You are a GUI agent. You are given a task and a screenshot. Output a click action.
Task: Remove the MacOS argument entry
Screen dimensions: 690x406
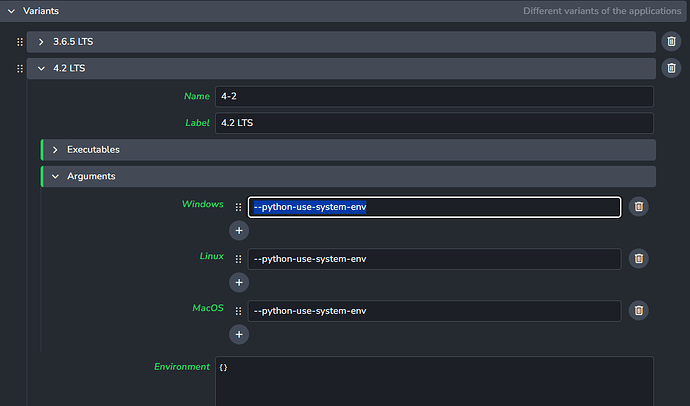click(639, 311)
